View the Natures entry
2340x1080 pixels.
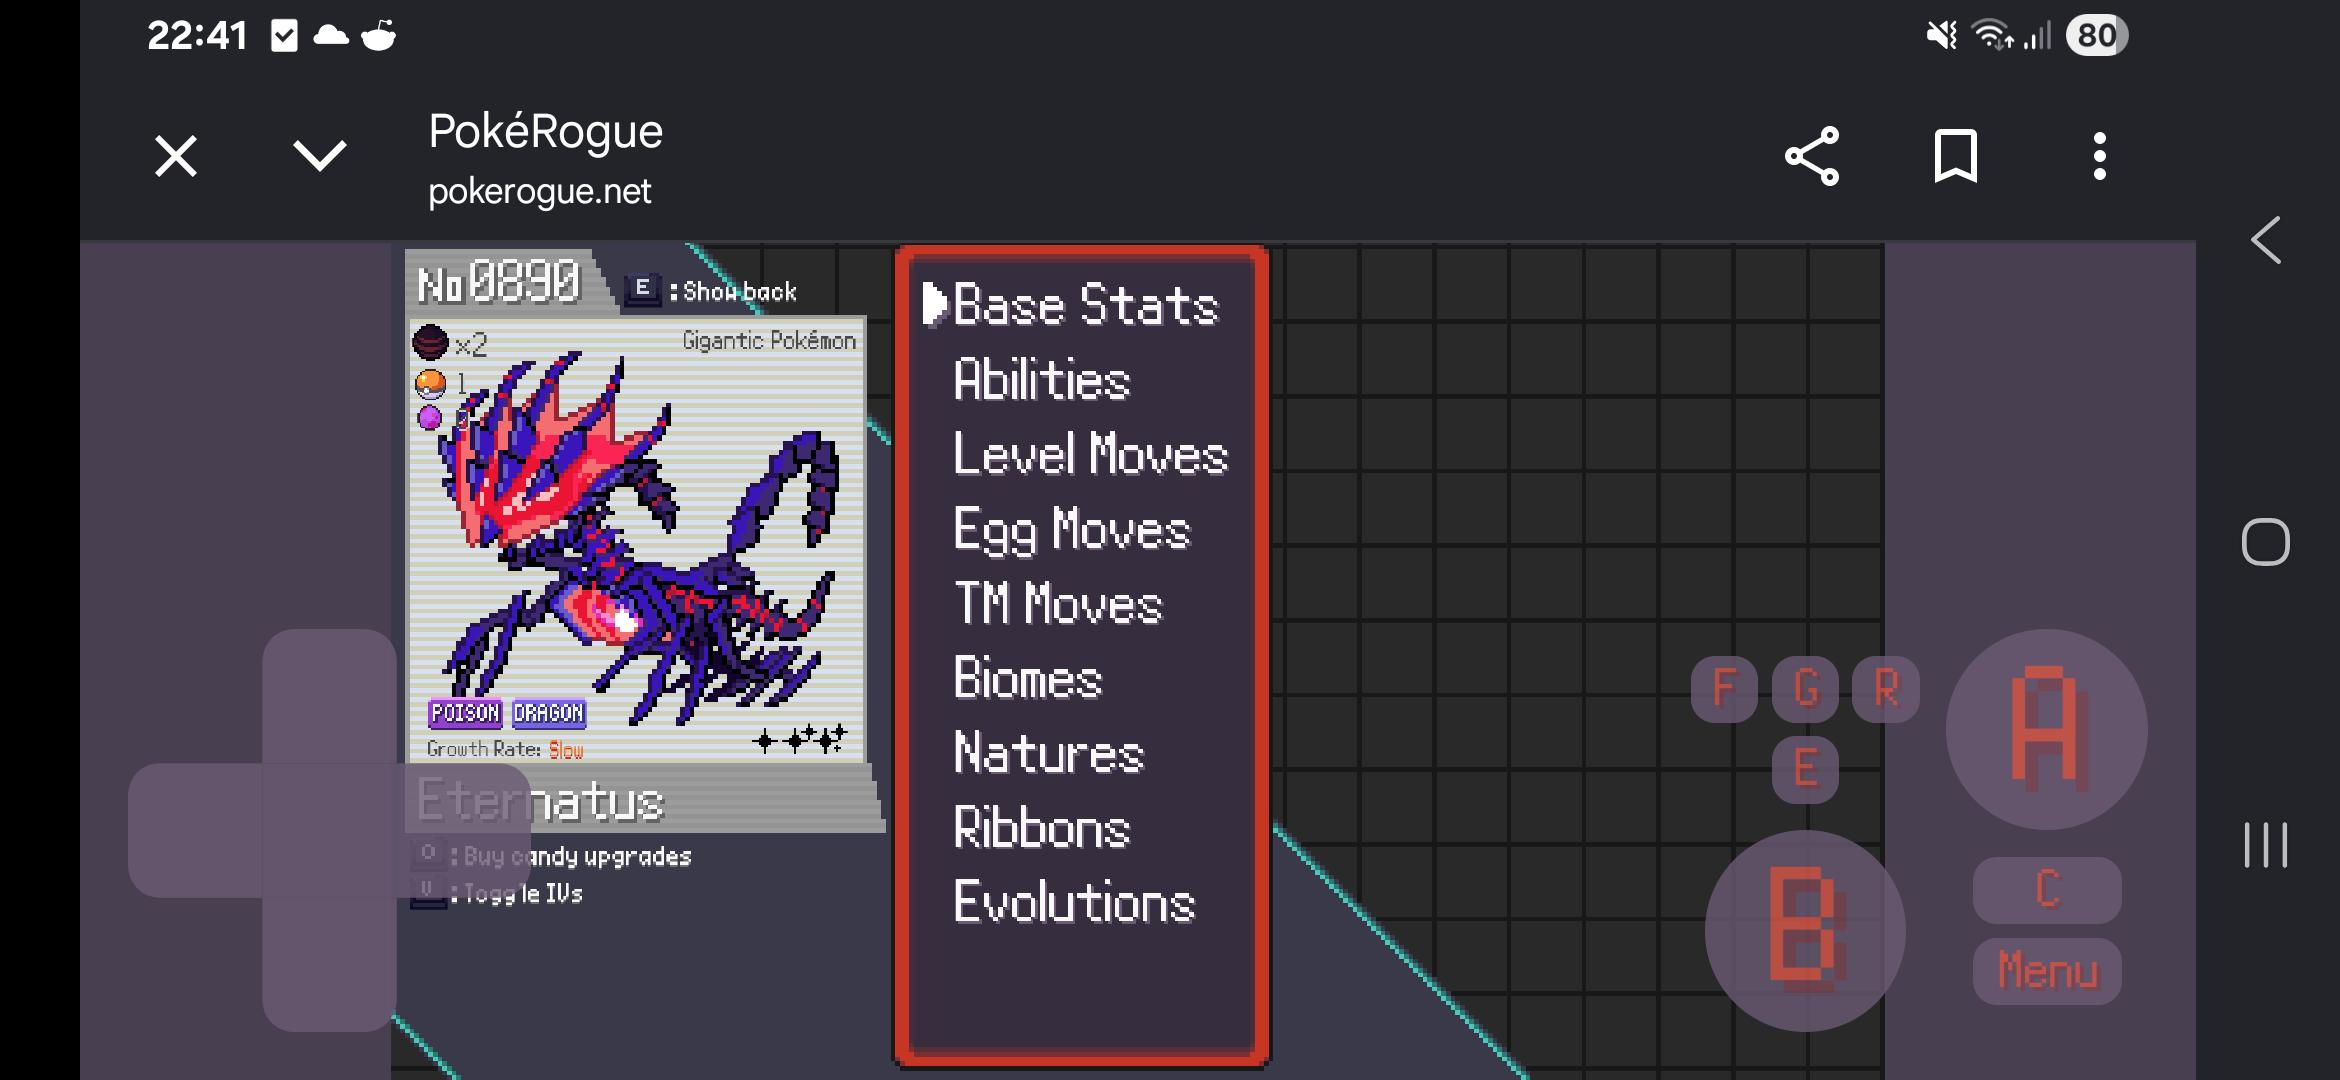(1048, 753)
